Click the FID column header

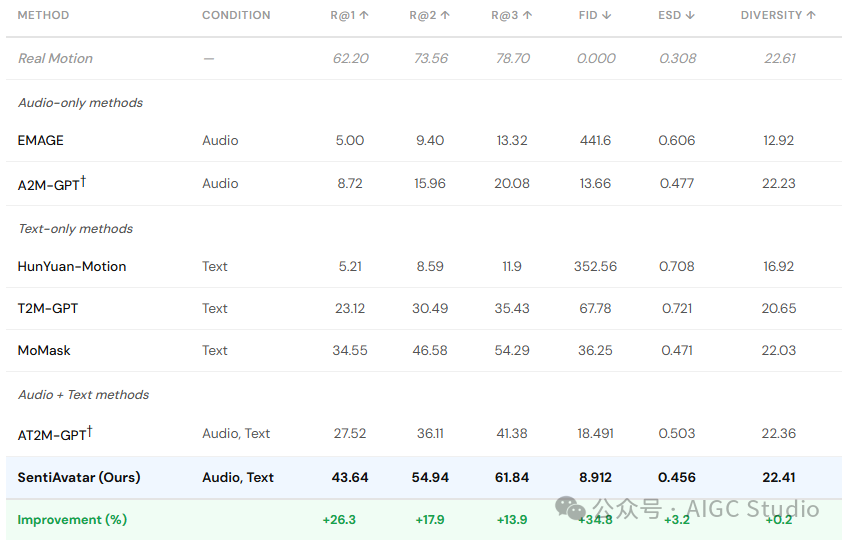(x=595, y=15)
